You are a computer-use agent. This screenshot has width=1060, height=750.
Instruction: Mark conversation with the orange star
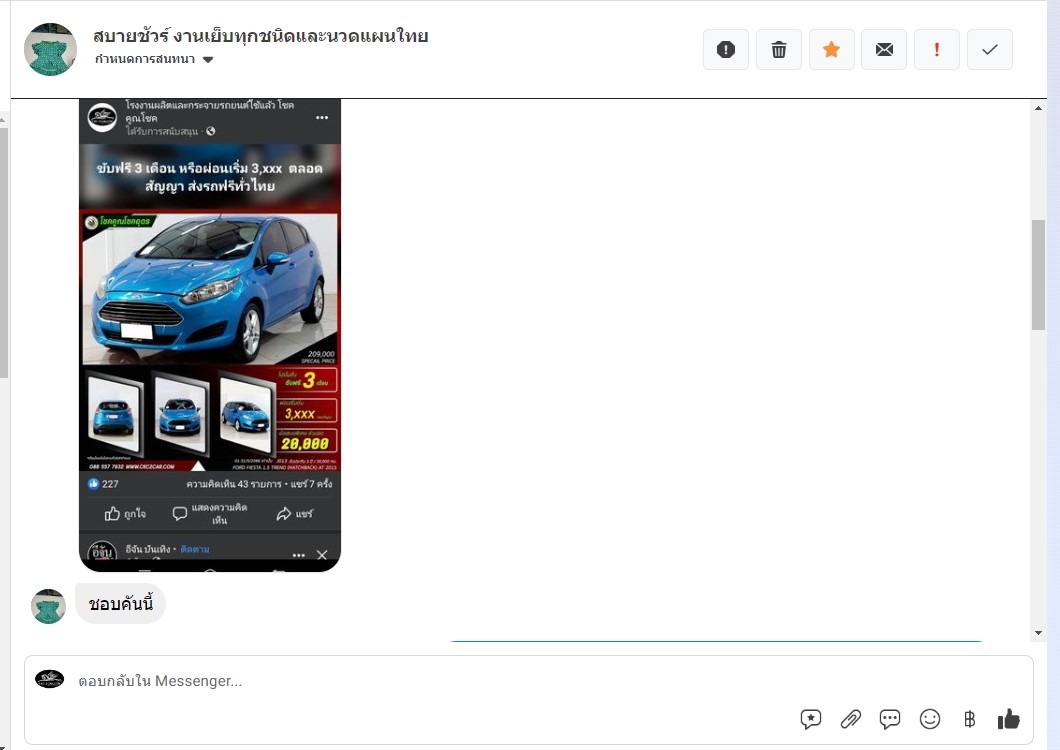tap(832, 49)
